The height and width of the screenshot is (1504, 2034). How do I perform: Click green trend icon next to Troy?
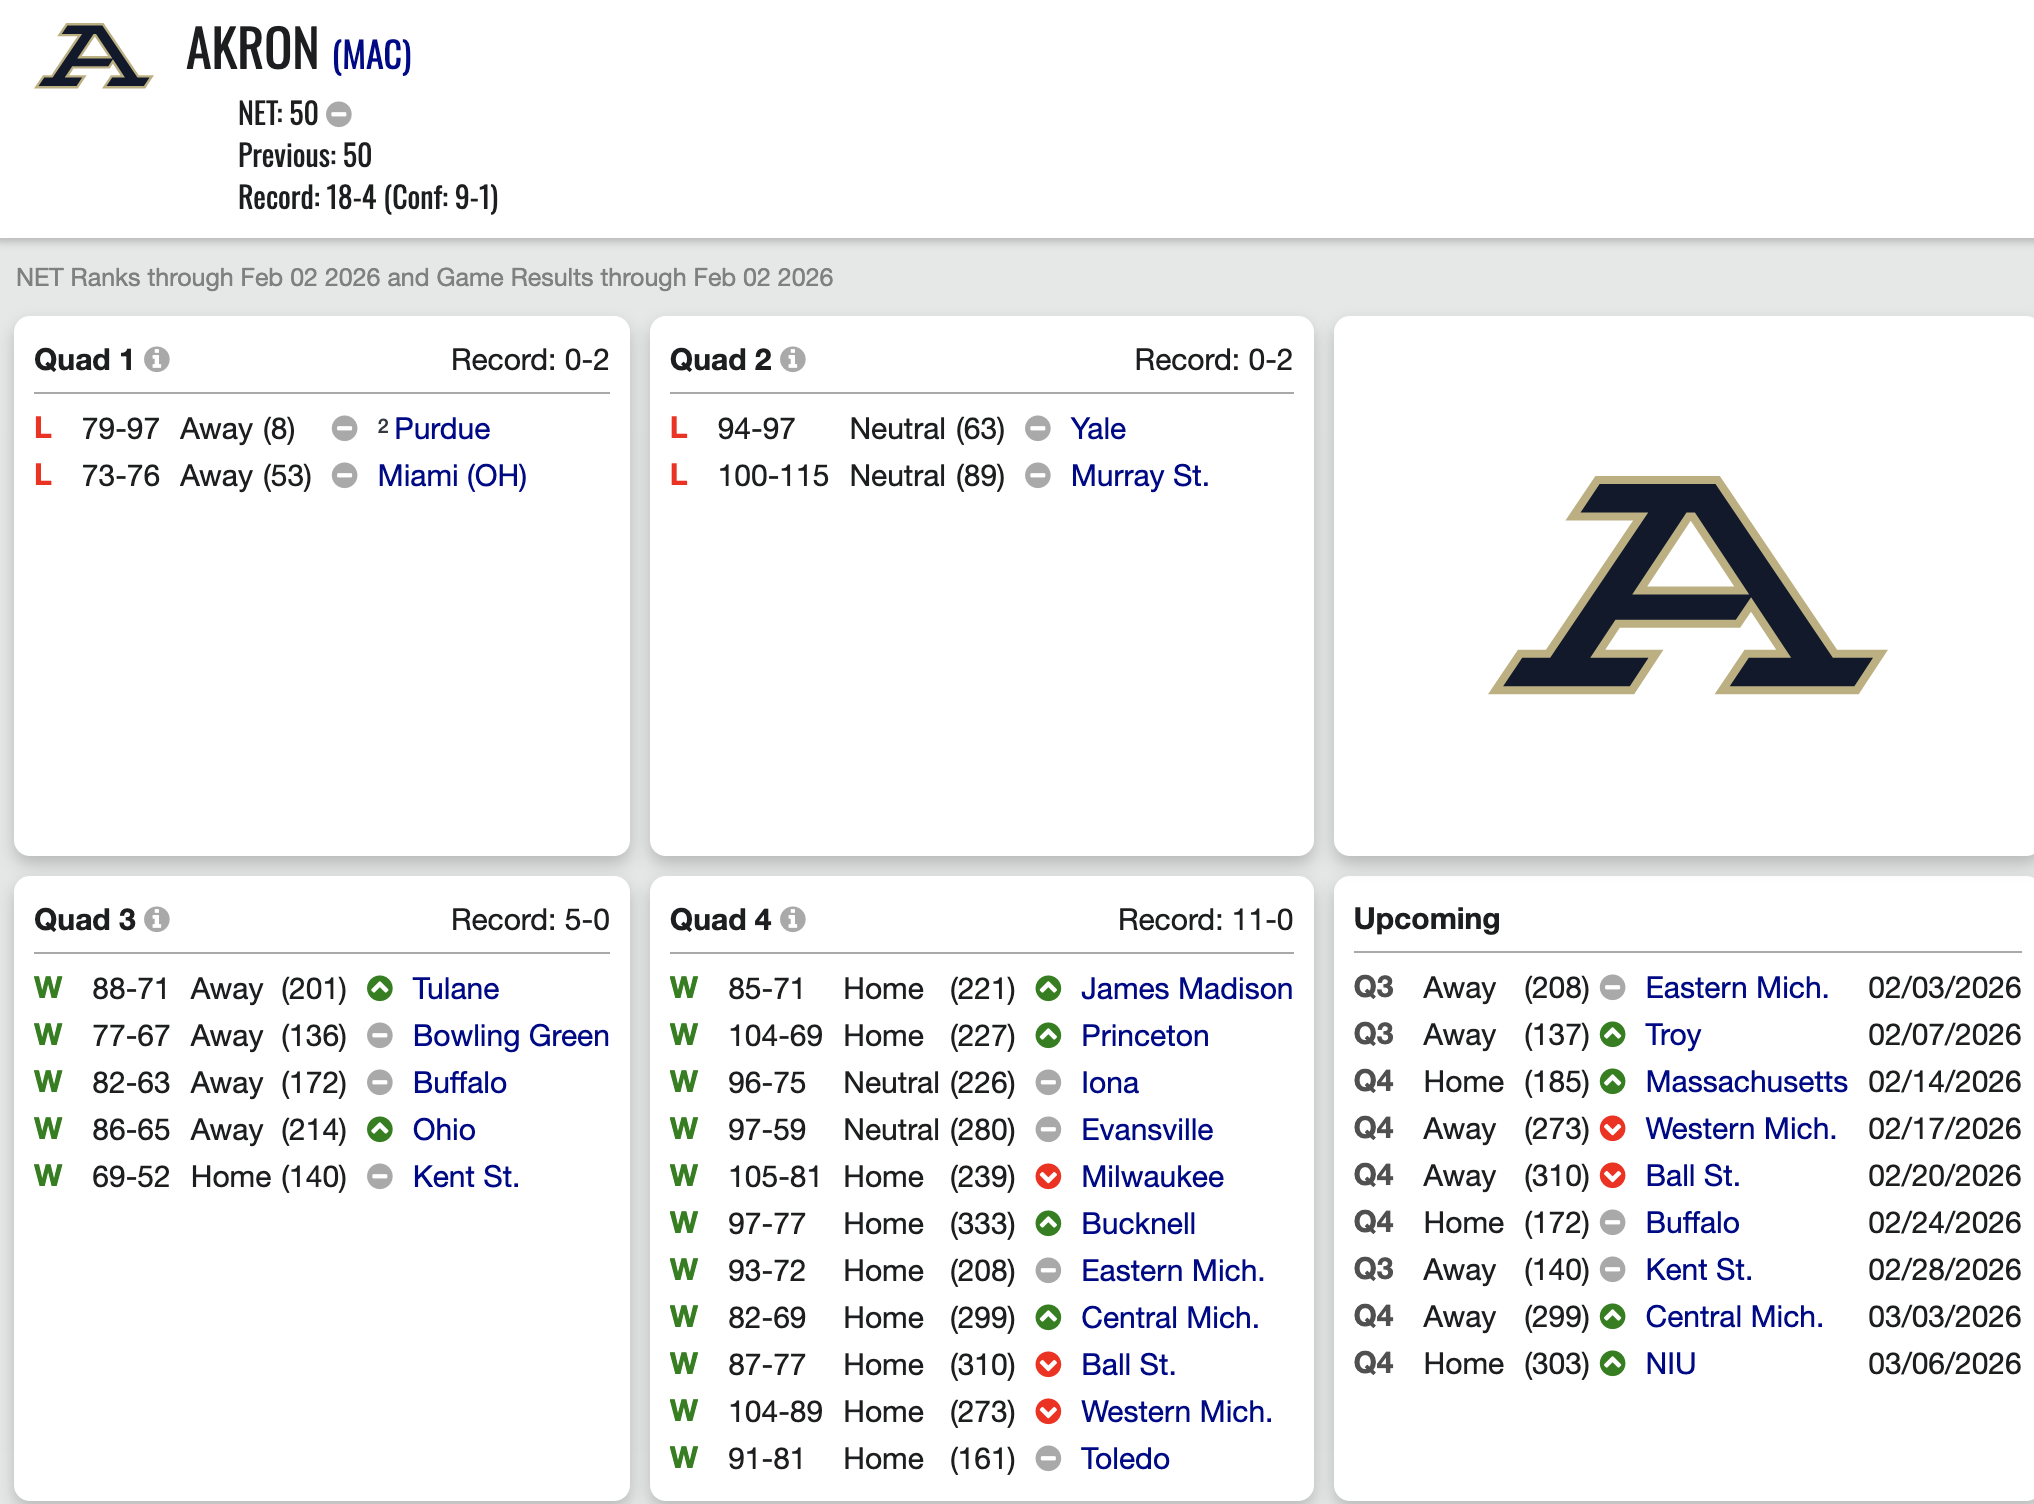[1613, 1035]
